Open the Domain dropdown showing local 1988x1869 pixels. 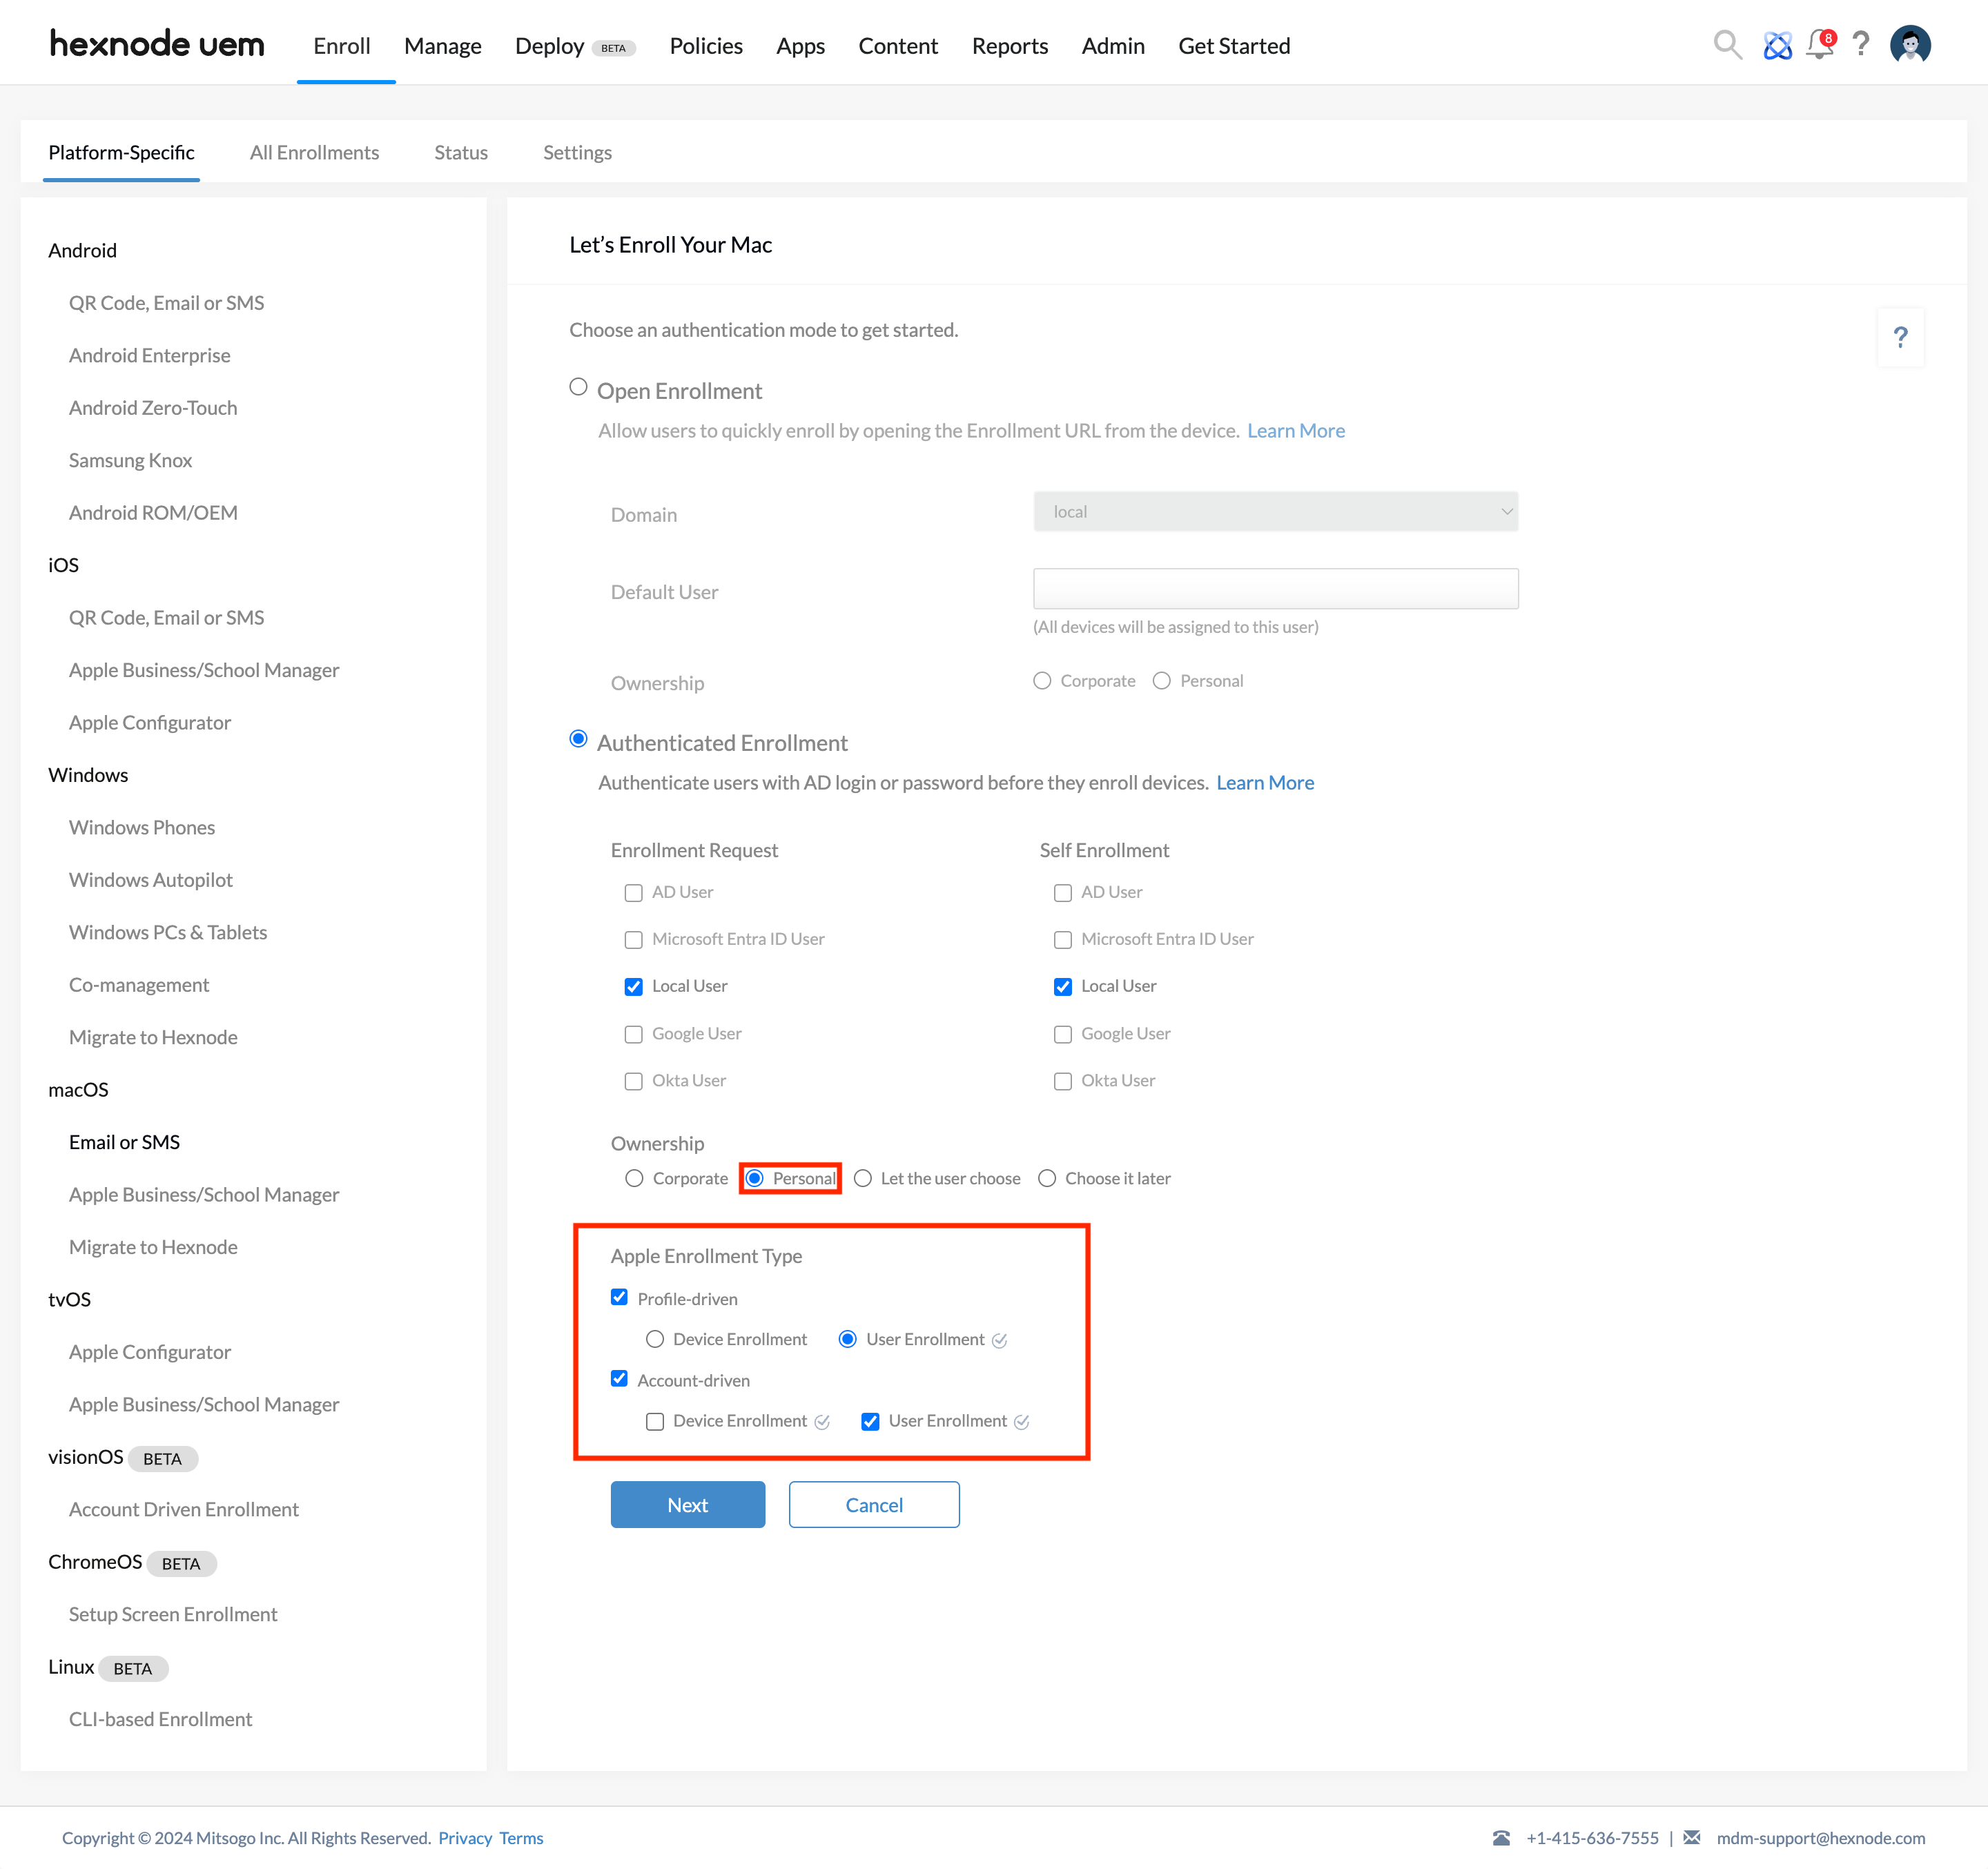coord(1275,512)
